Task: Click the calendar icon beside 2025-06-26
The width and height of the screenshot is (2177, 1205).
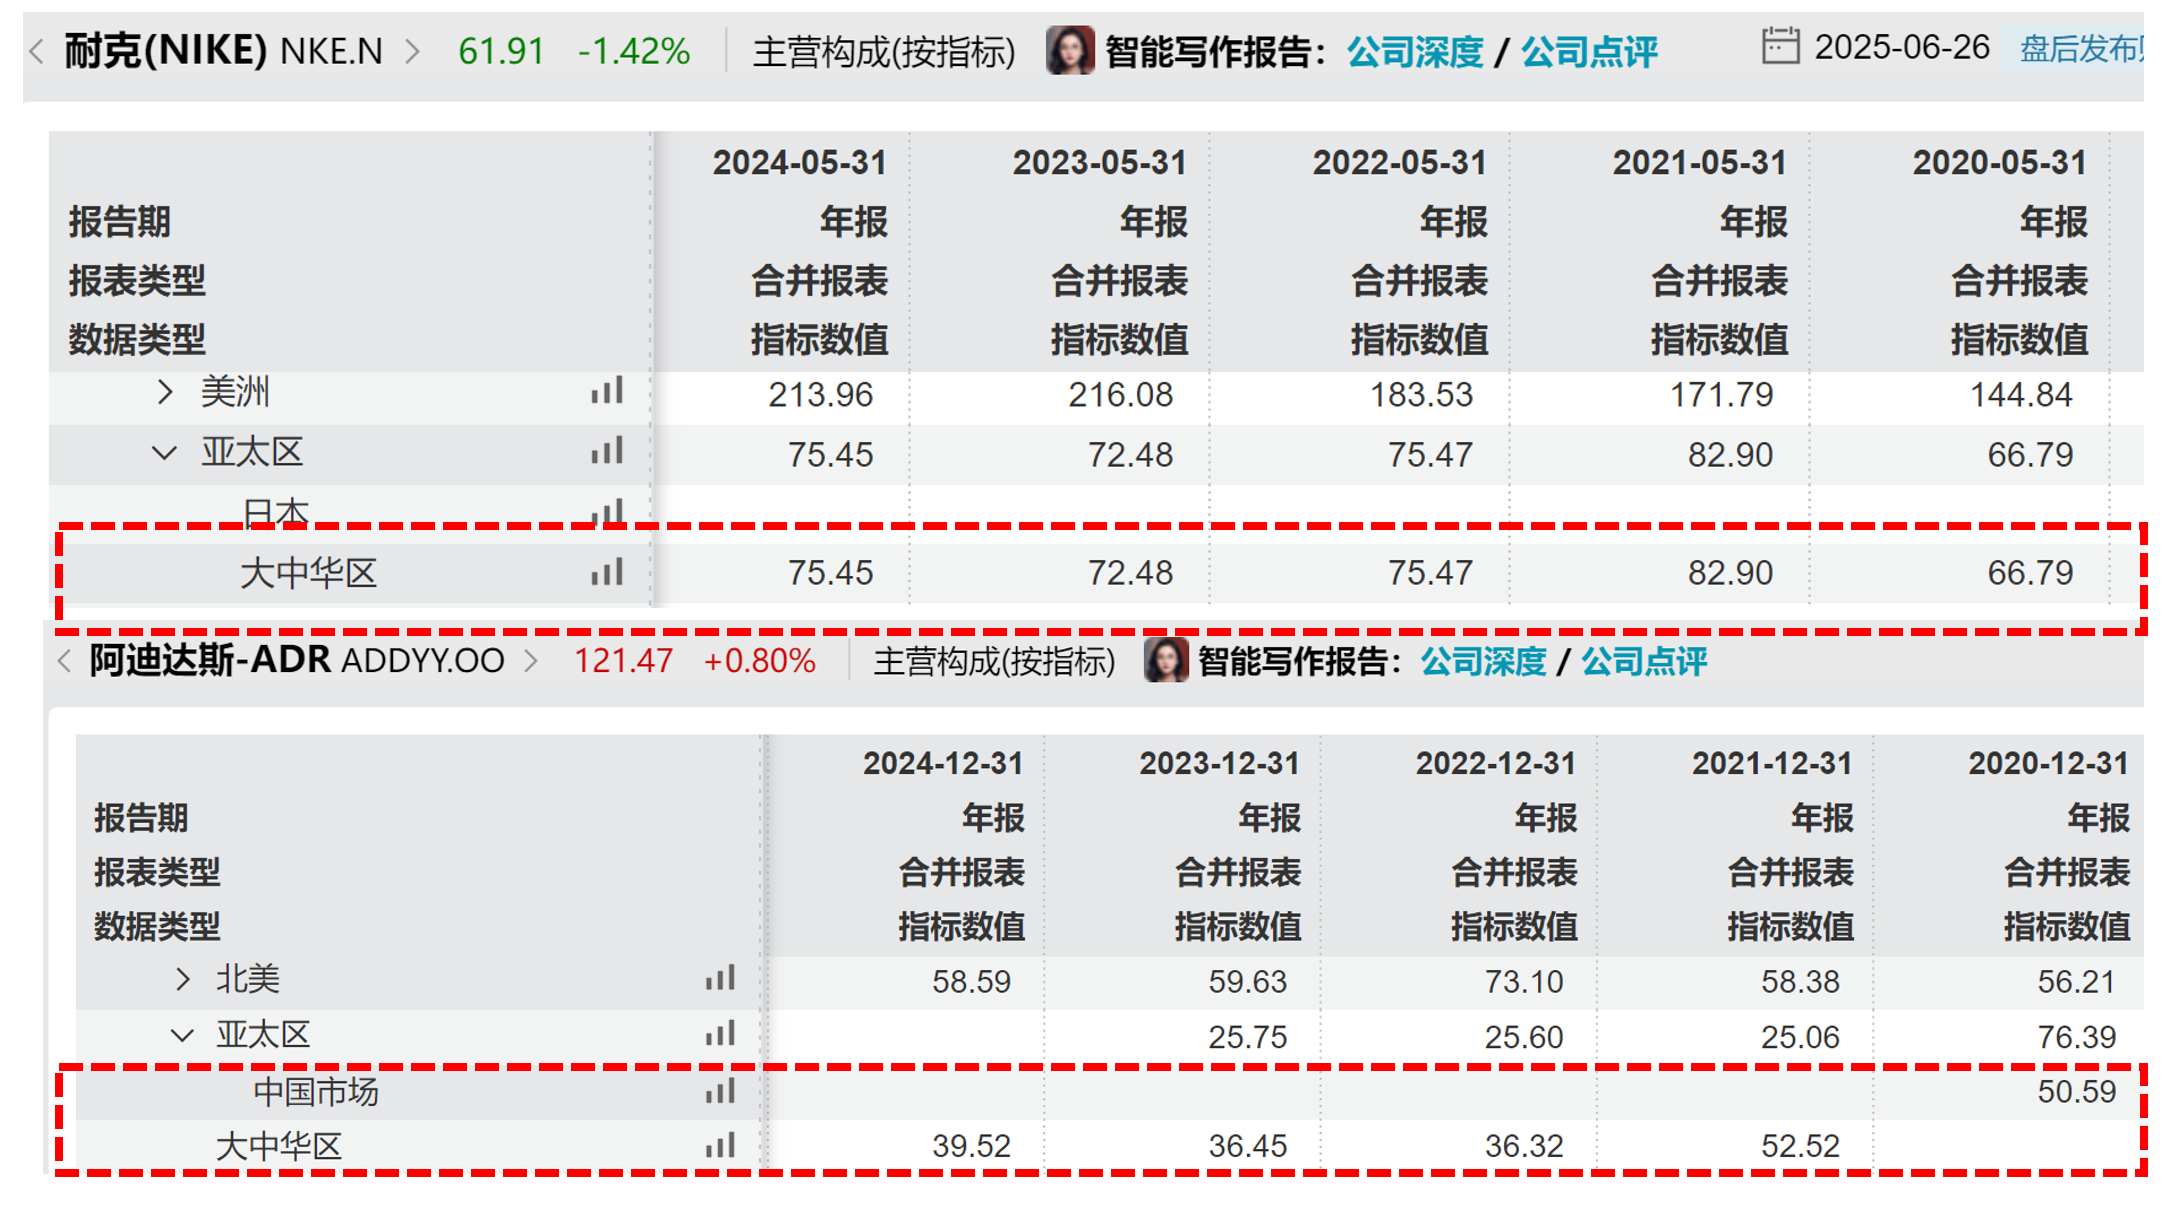Action: click(1780, 46)
